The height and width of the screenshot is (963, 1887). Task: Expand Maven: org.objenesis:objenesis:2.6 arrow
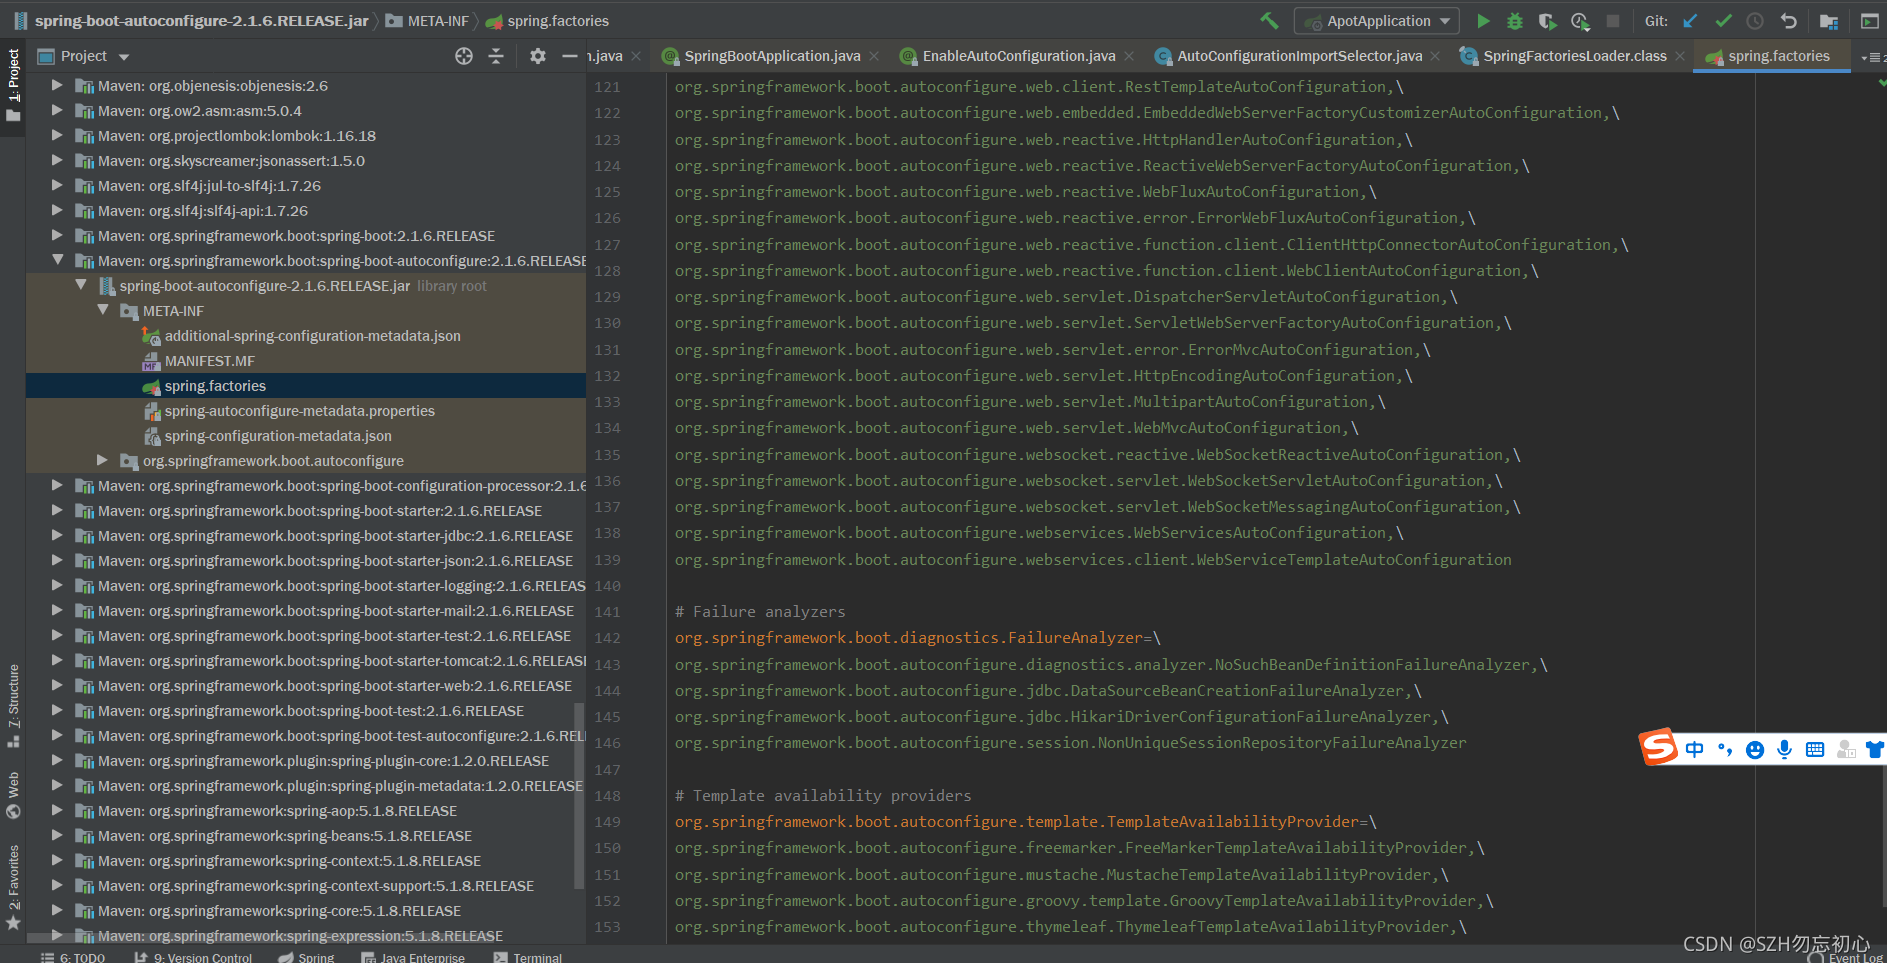click(57, 85)
